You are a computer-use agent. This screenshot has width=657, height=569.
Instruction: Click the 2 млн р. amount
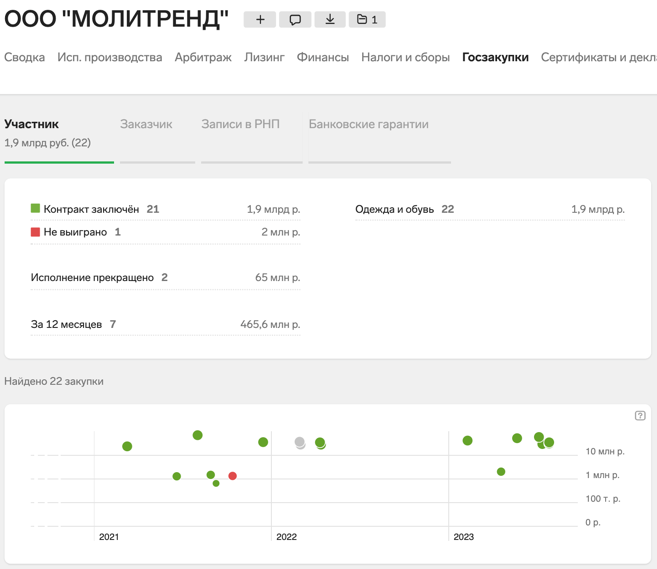pos(281,232)
